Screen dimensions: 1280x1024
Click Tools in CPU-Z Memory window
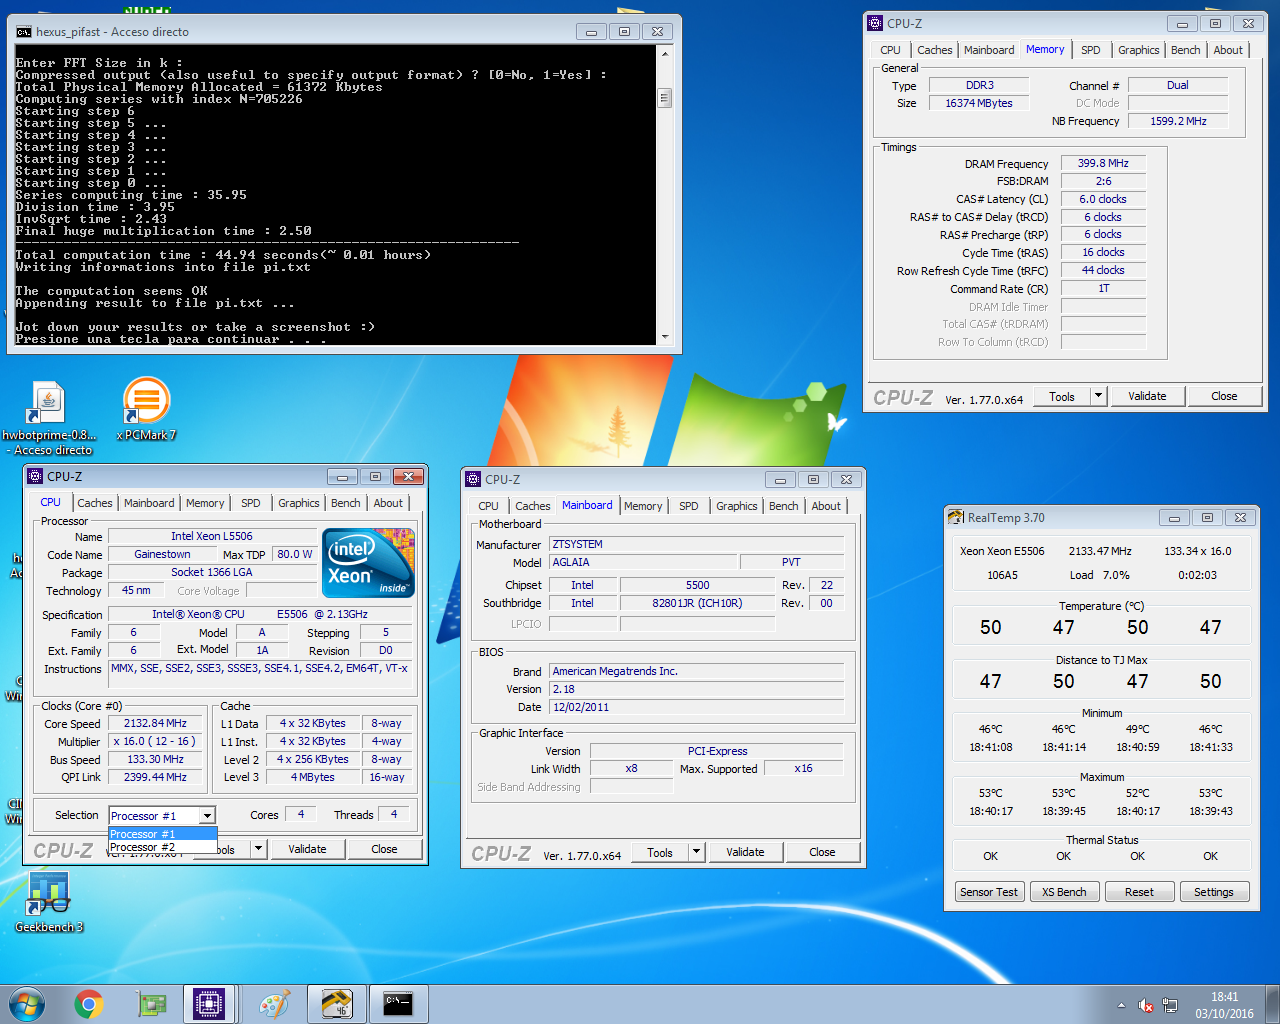[x=1062, y=396]
